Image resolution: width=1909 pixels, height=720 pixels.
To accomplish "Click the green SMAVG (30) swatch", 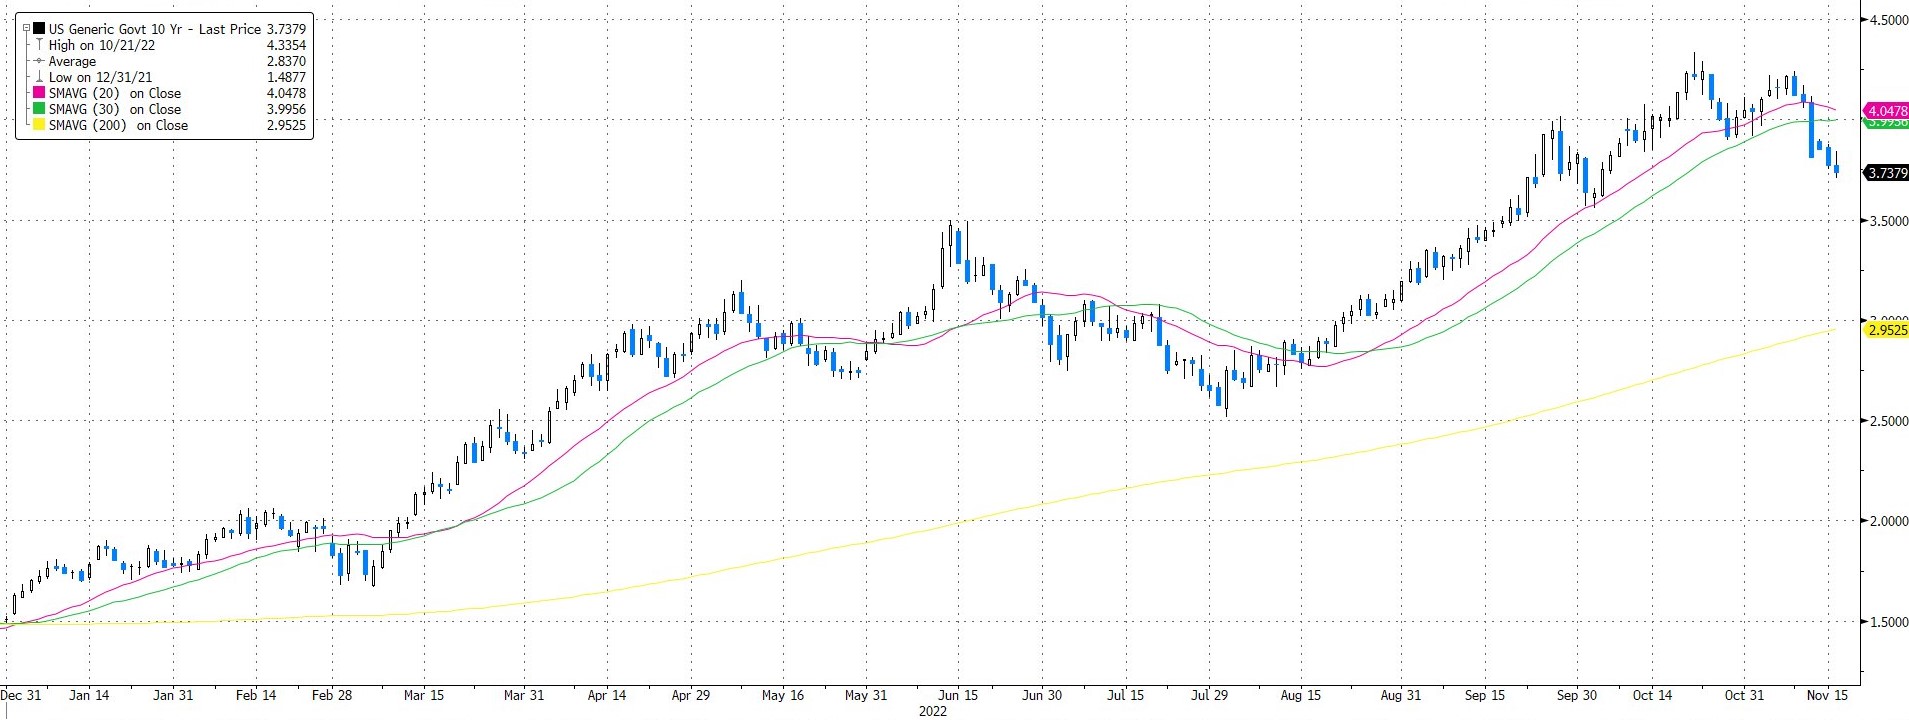I will pyautogui.click(x=40, y=109).
